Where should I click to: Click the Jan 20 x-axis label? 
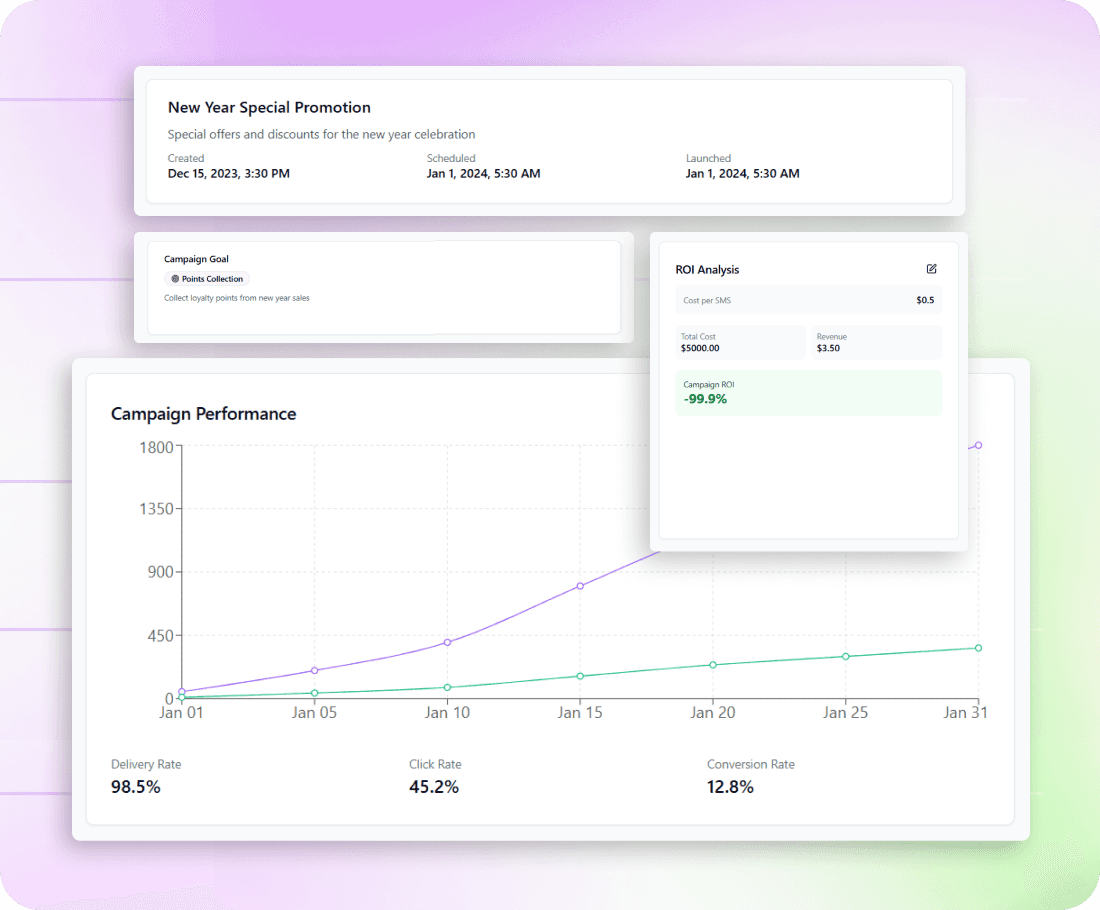(713, 713)
